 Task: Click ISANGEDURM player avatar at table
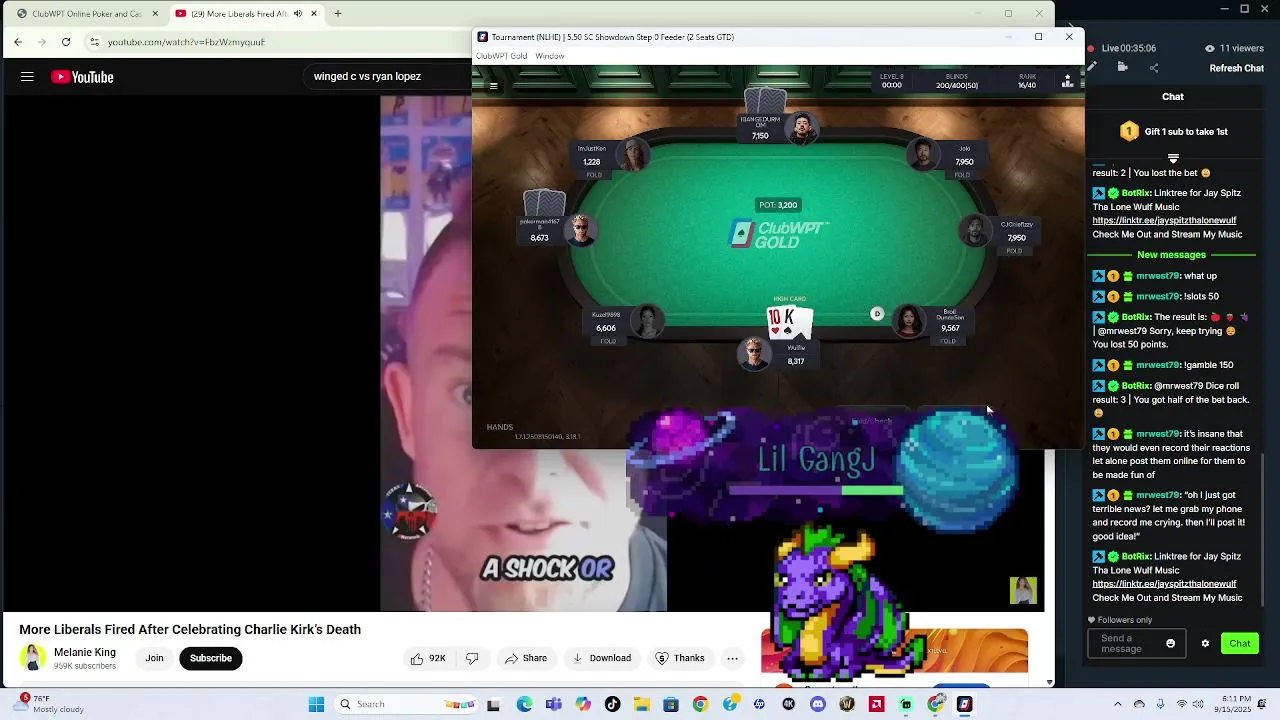click(801, 128)
